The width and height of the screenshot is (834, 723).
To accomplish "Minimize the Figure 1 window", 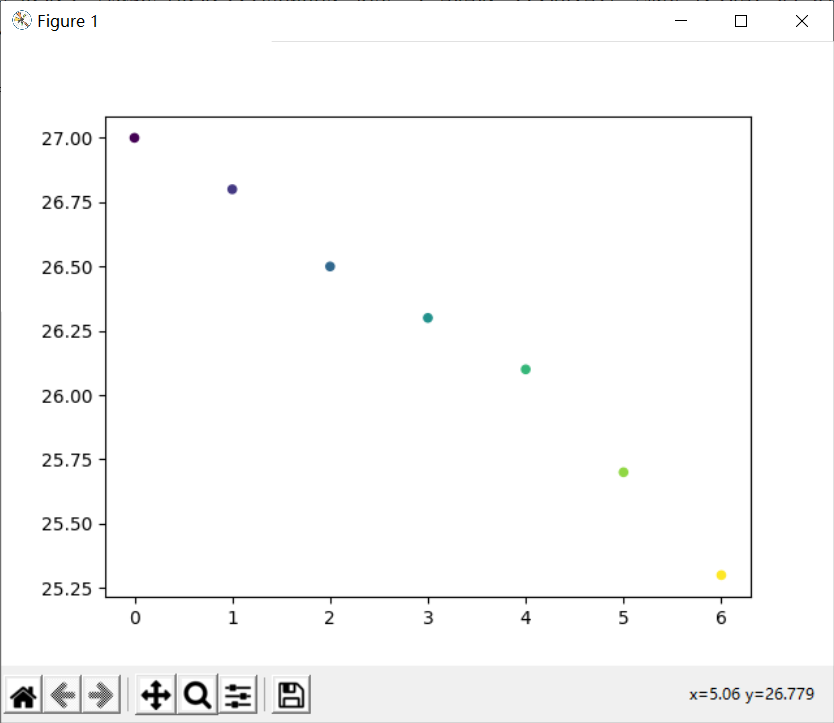I will click(681, 21).
